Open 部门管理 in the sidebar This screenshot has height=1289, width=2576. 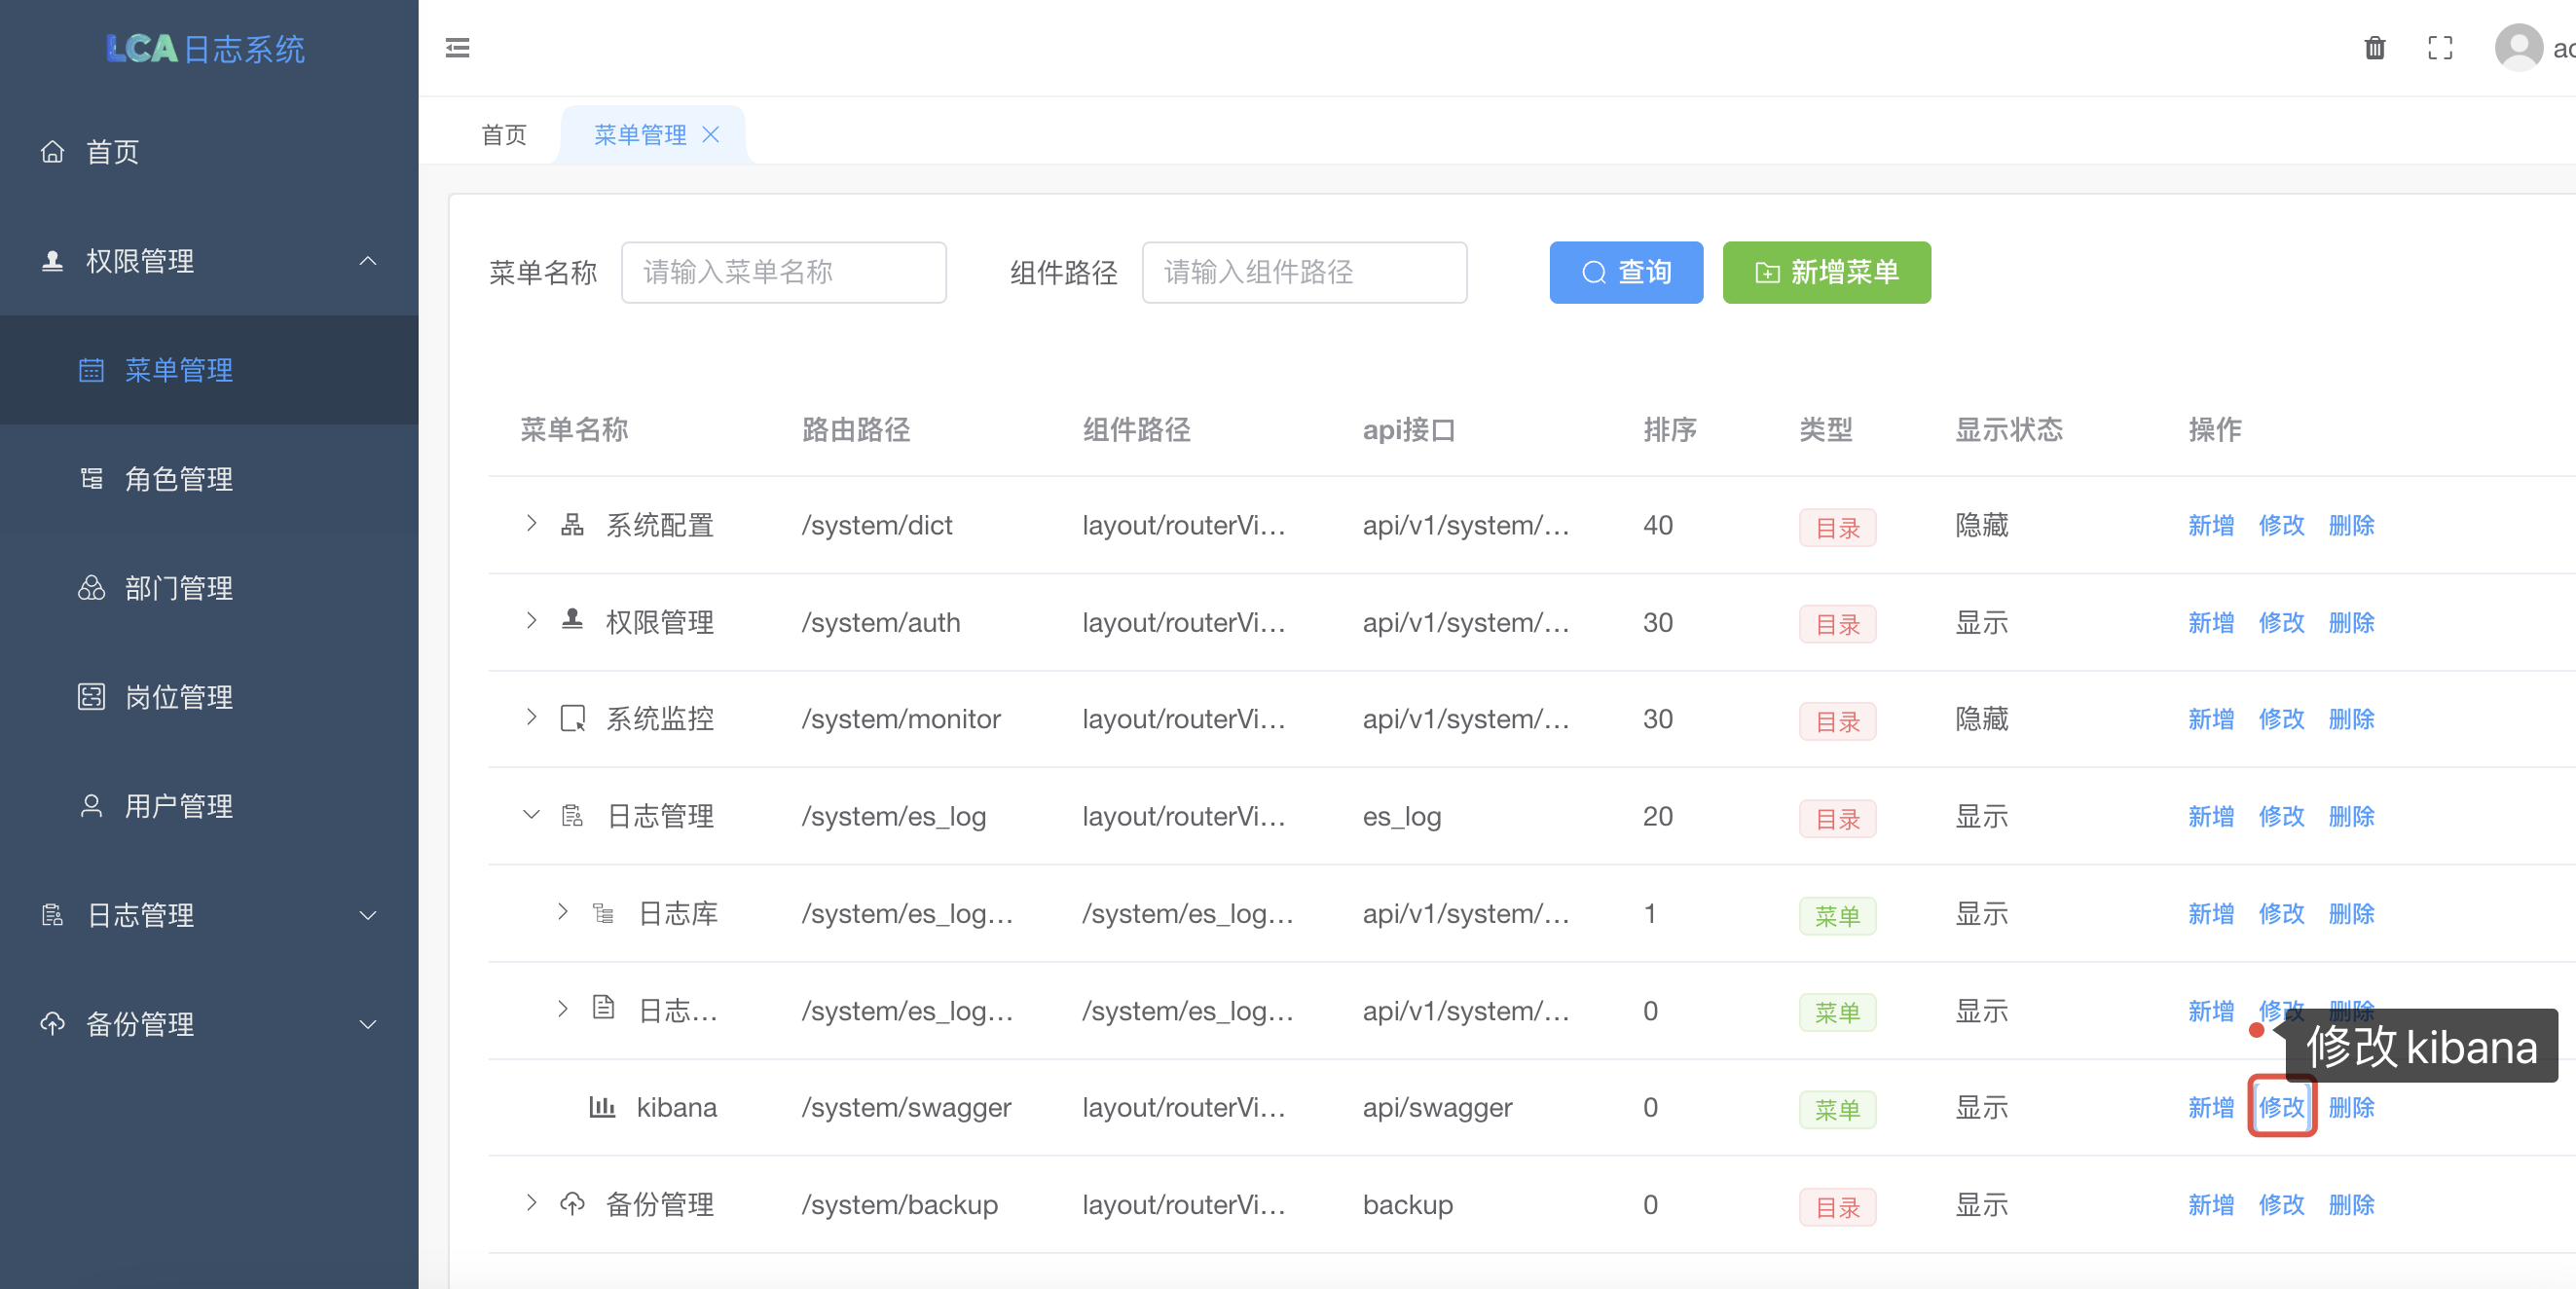(178, 588)
